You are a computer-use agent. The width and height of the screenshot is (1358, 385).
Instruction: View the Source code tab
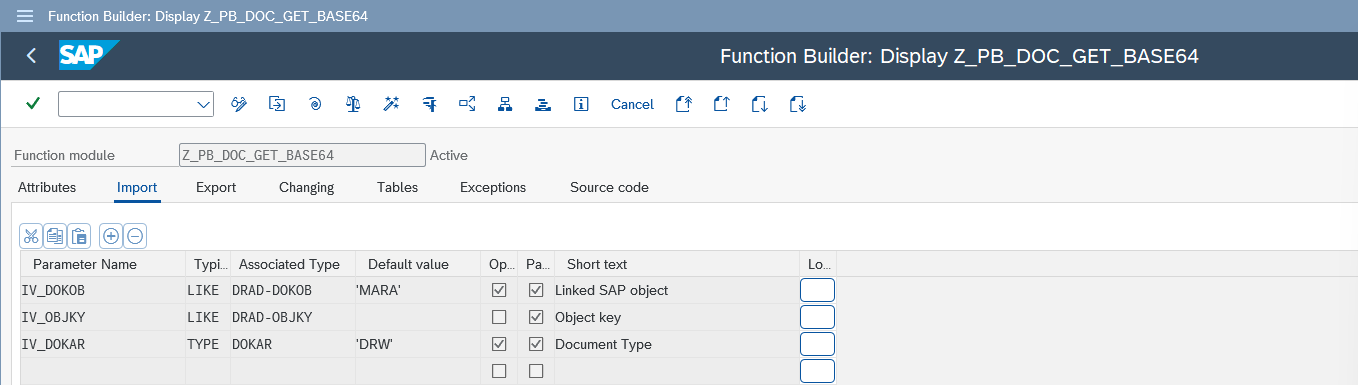click(609, 187)
